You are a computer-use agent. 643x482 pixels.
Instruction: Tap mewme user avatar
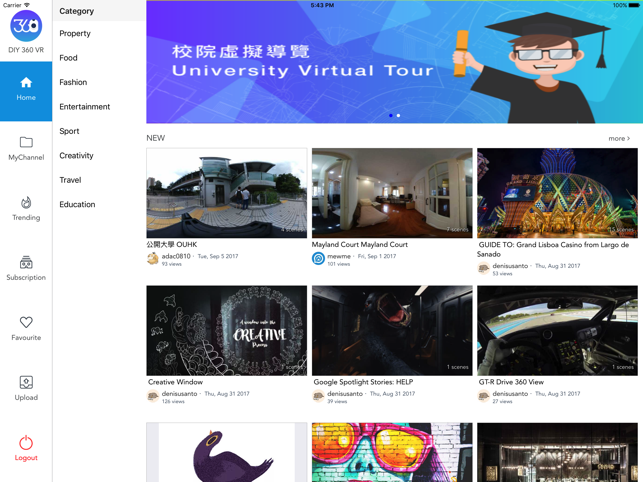319,258
